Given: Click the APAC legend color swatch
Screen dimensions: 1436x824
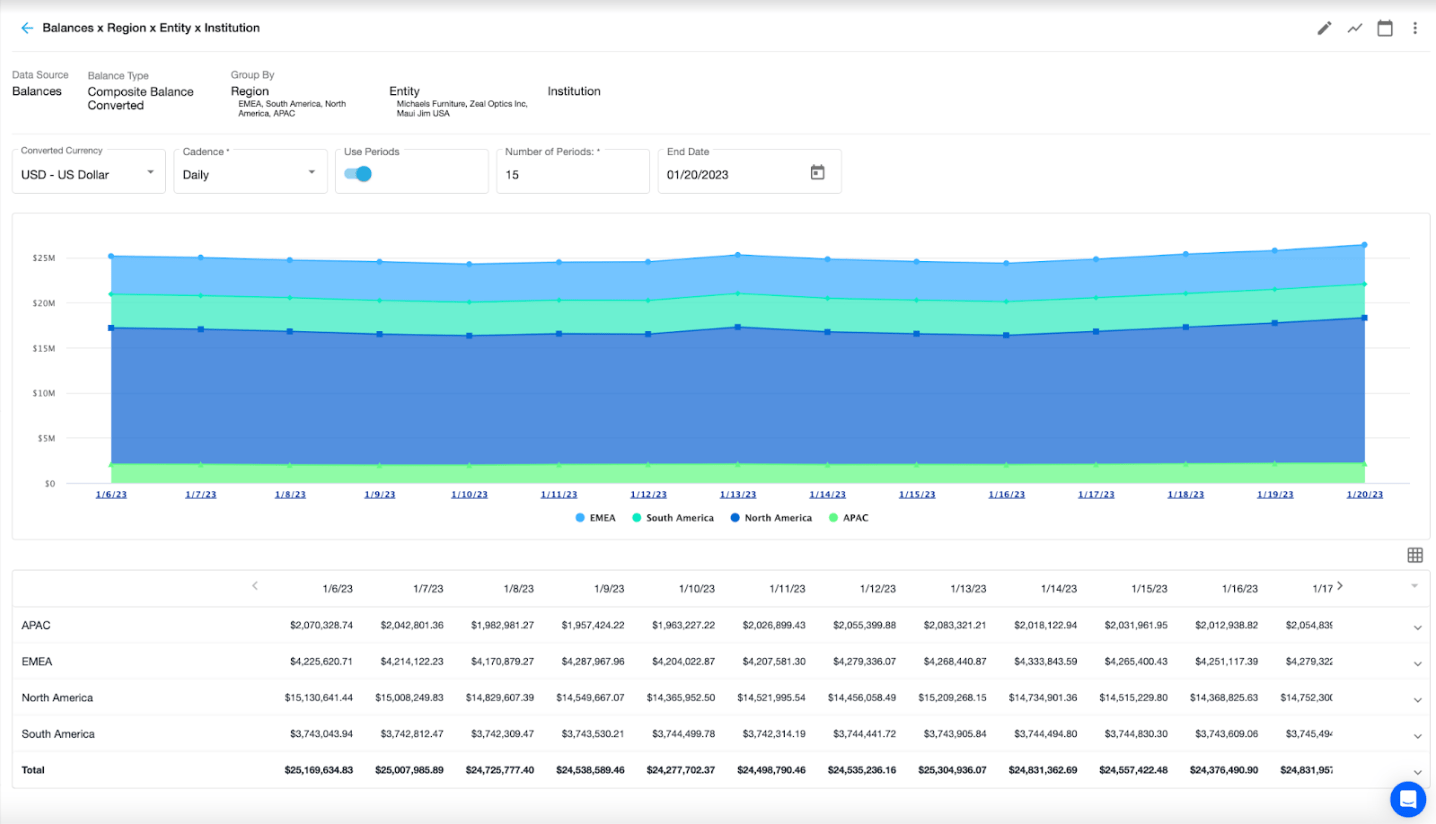Looking at the screenshot, I should click(x=835, y=518).
